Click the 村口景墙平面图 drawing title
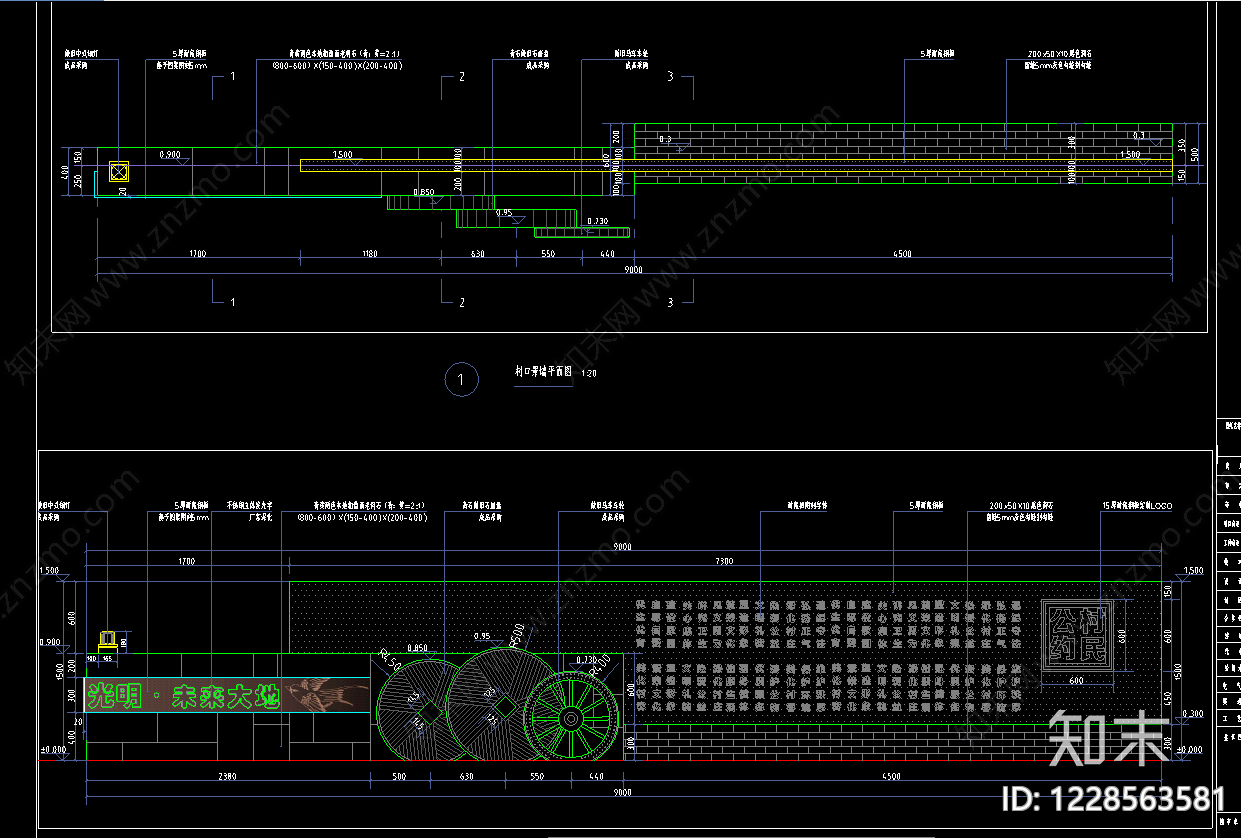 [x=543, y=371]
